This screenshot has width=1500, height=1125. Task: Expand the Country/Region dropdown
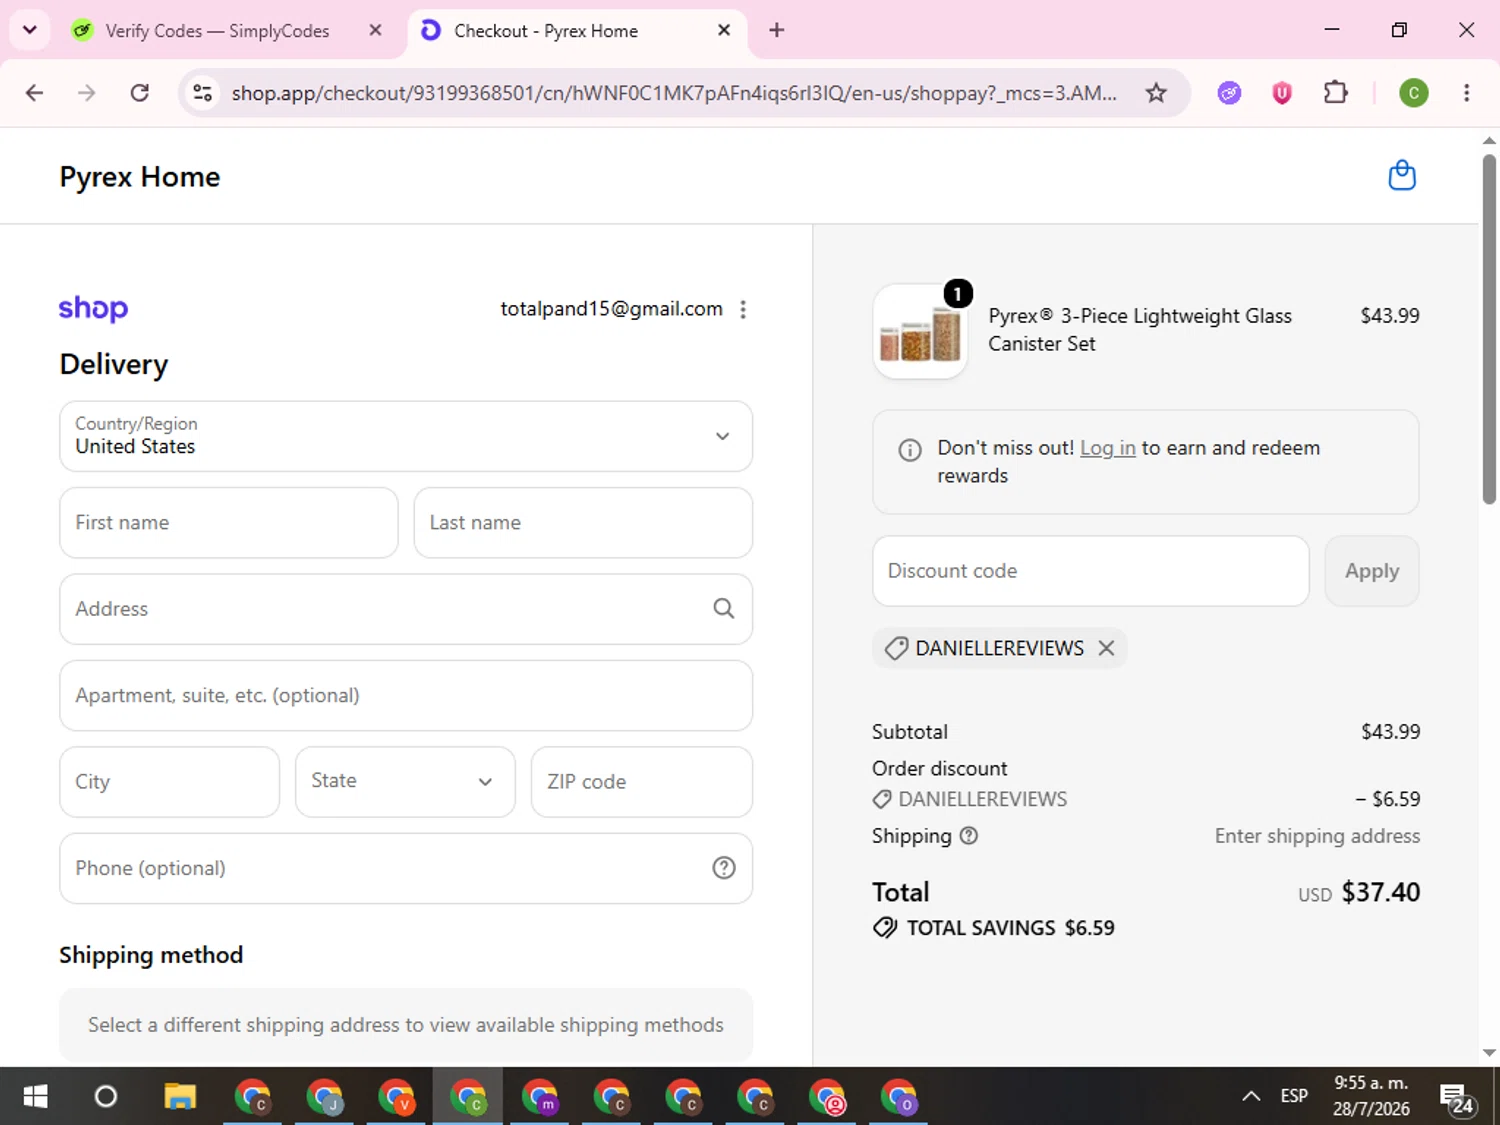pyautogui.click(x=406, y=436)
